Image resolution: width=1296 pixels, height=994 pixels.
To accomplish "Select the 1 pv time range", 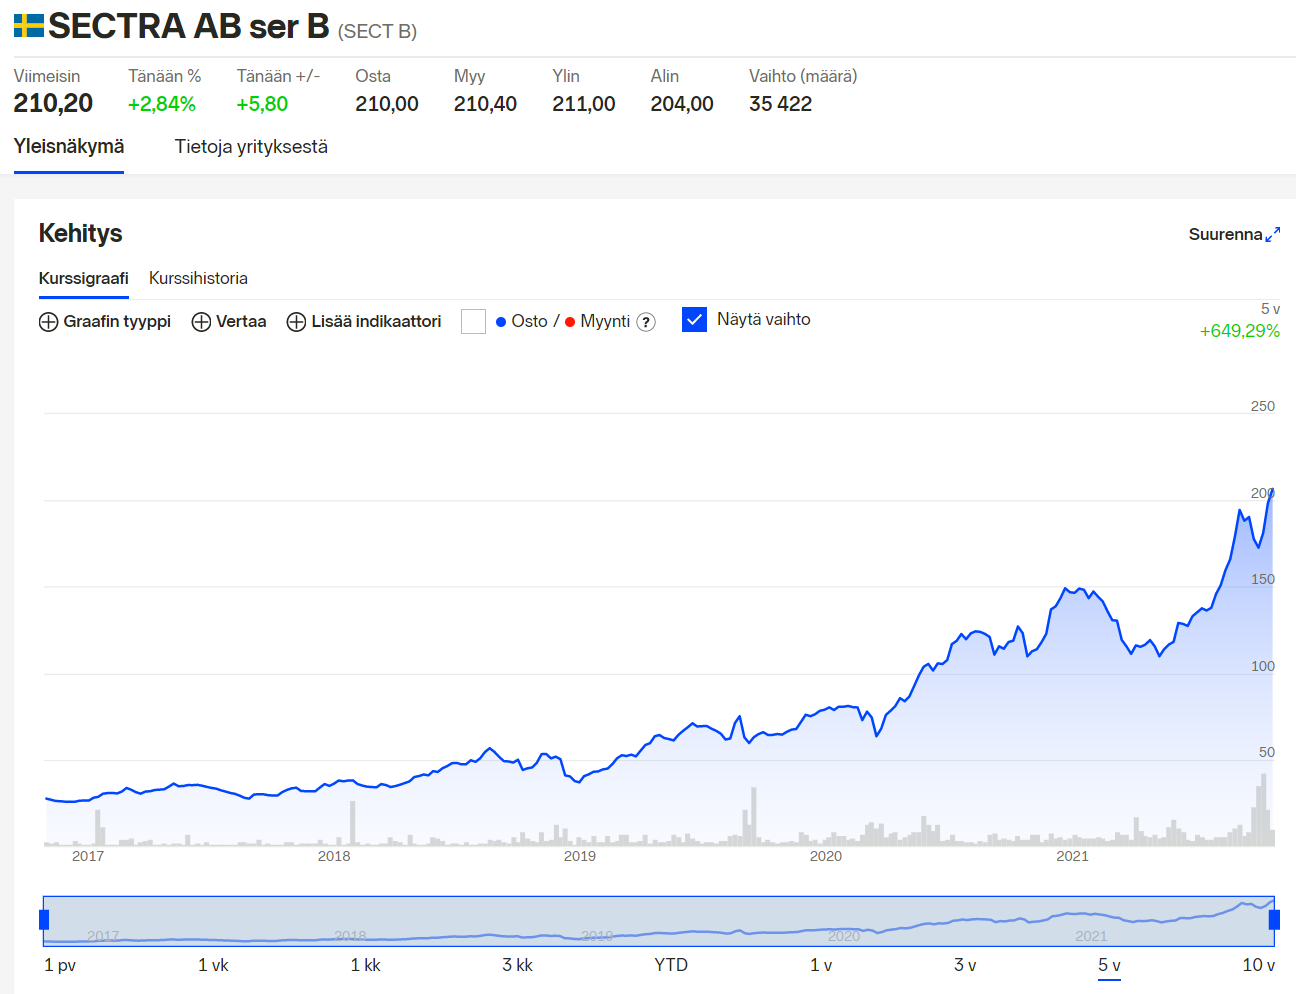I will [60, 965].
